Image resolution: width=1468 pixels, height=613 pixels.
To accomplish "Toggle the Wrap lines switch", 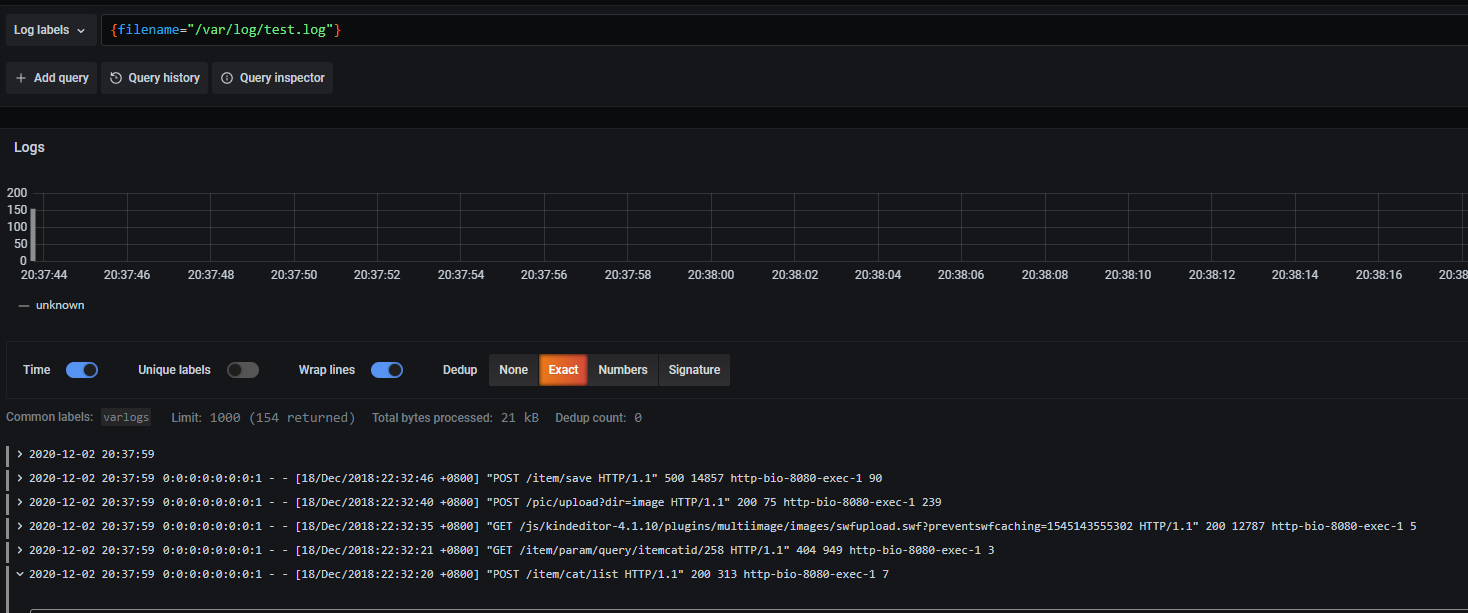I will tap(387, 370).
